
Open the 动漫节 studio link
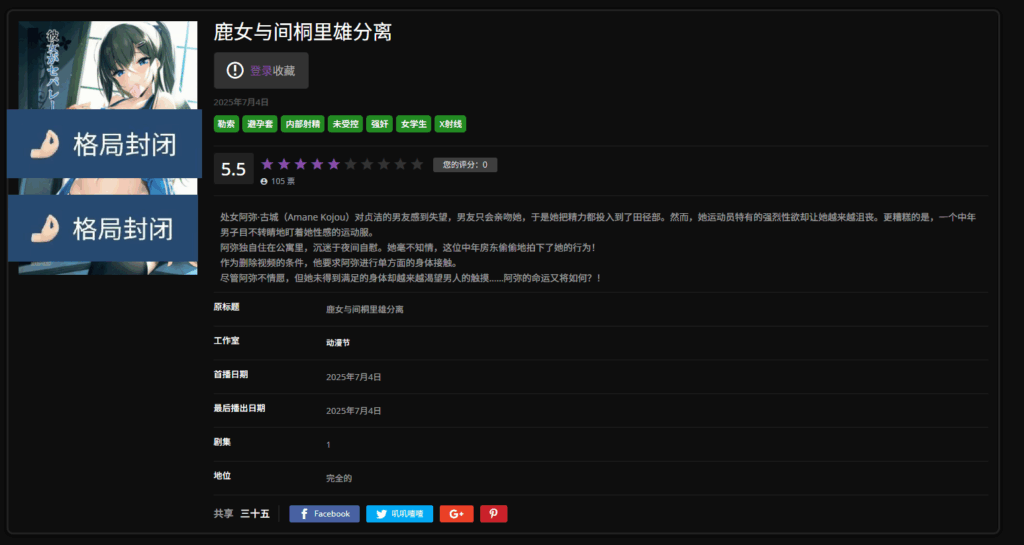[x=338, y=343]
